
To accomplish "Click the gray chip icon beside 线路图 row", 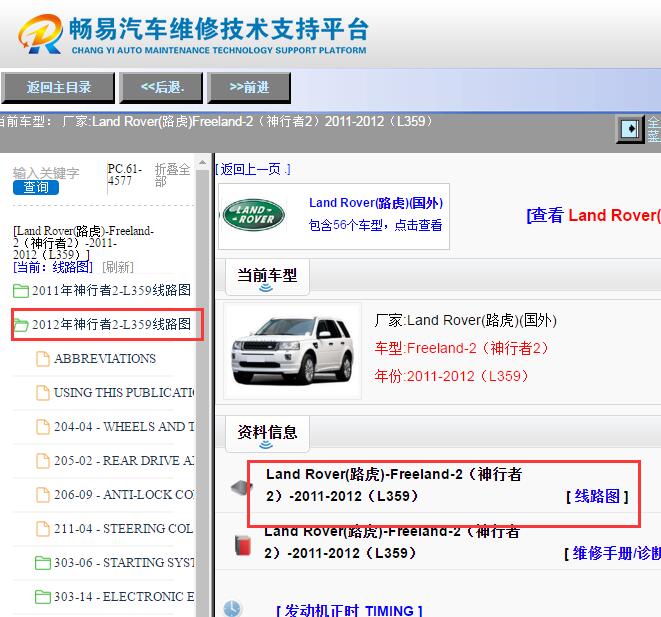I will pos(242,488).
